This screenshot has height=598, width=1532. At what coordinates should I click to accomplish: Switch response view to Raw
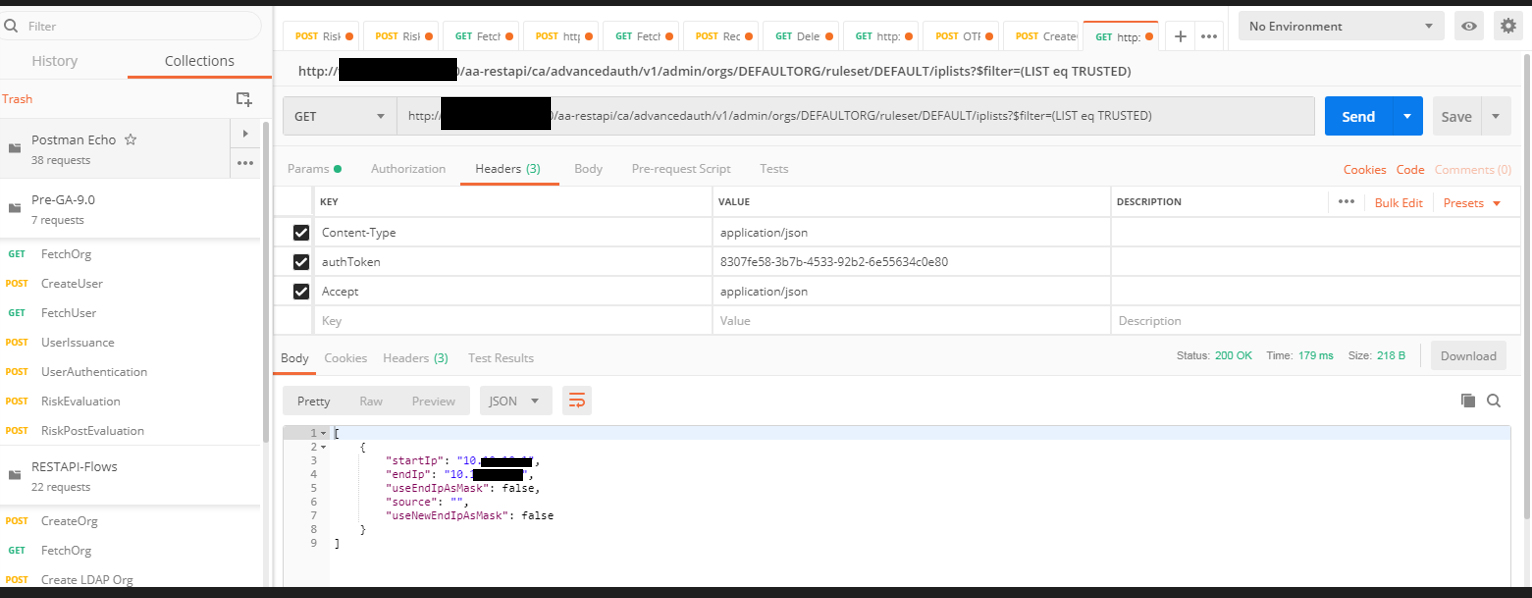[x=371, y=401]
